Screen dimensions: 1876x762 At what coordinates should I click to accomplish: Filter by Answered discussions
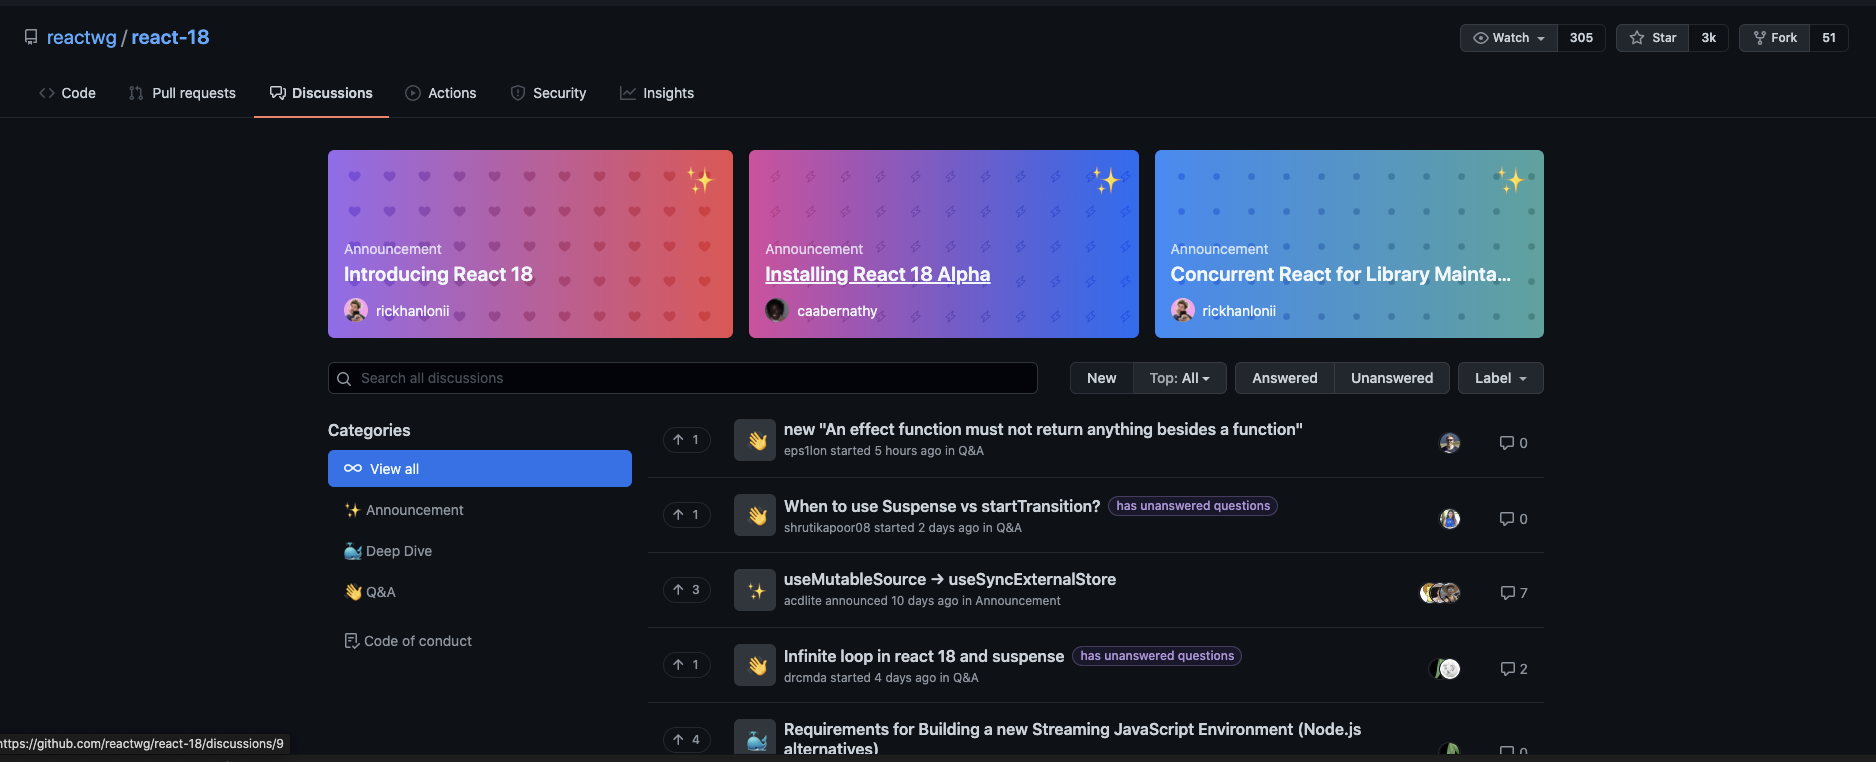pos(1284,378)
